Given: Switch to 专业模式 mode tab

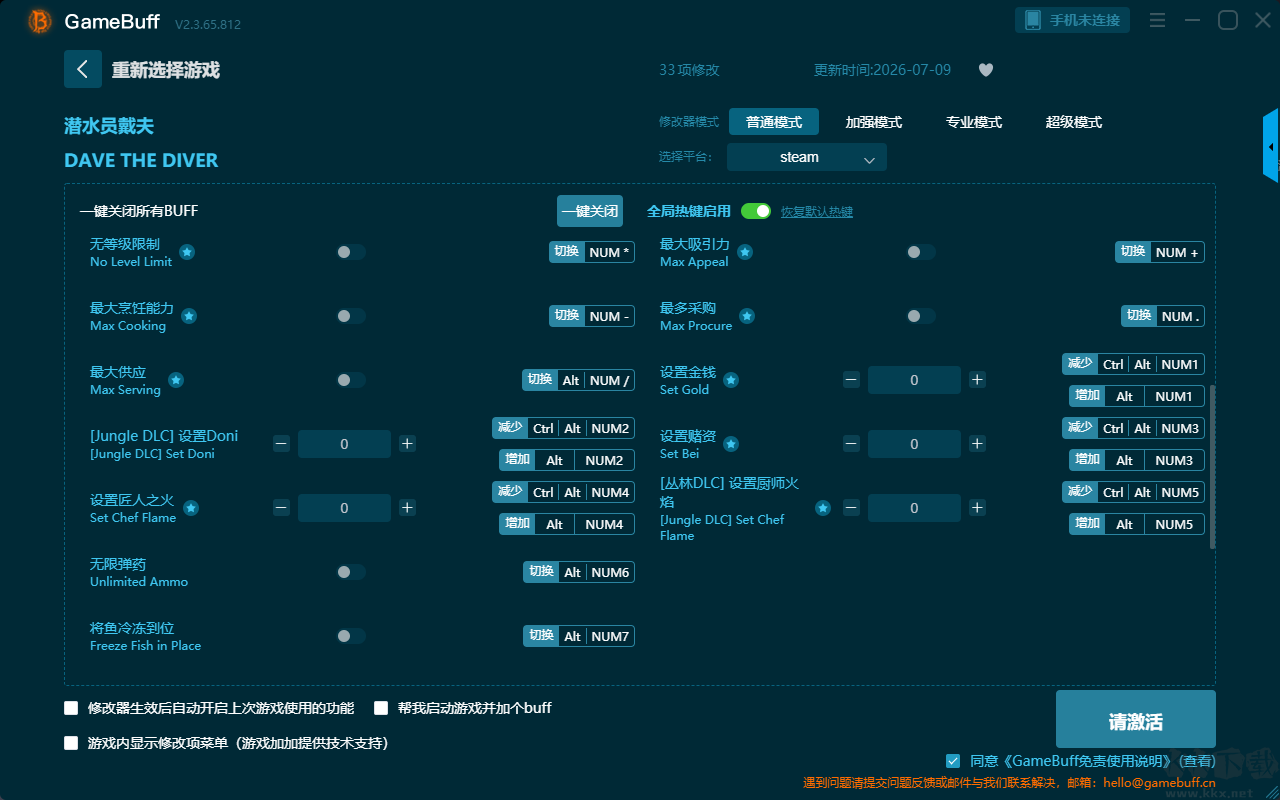Looking at the screenshot, I should pyautogui.click(x=974, y=122).
